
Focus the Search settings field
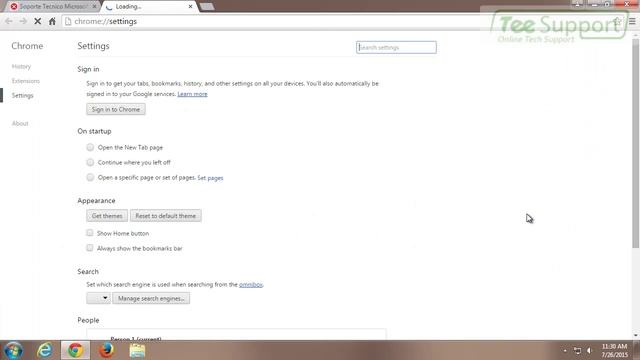coord(396,47)
